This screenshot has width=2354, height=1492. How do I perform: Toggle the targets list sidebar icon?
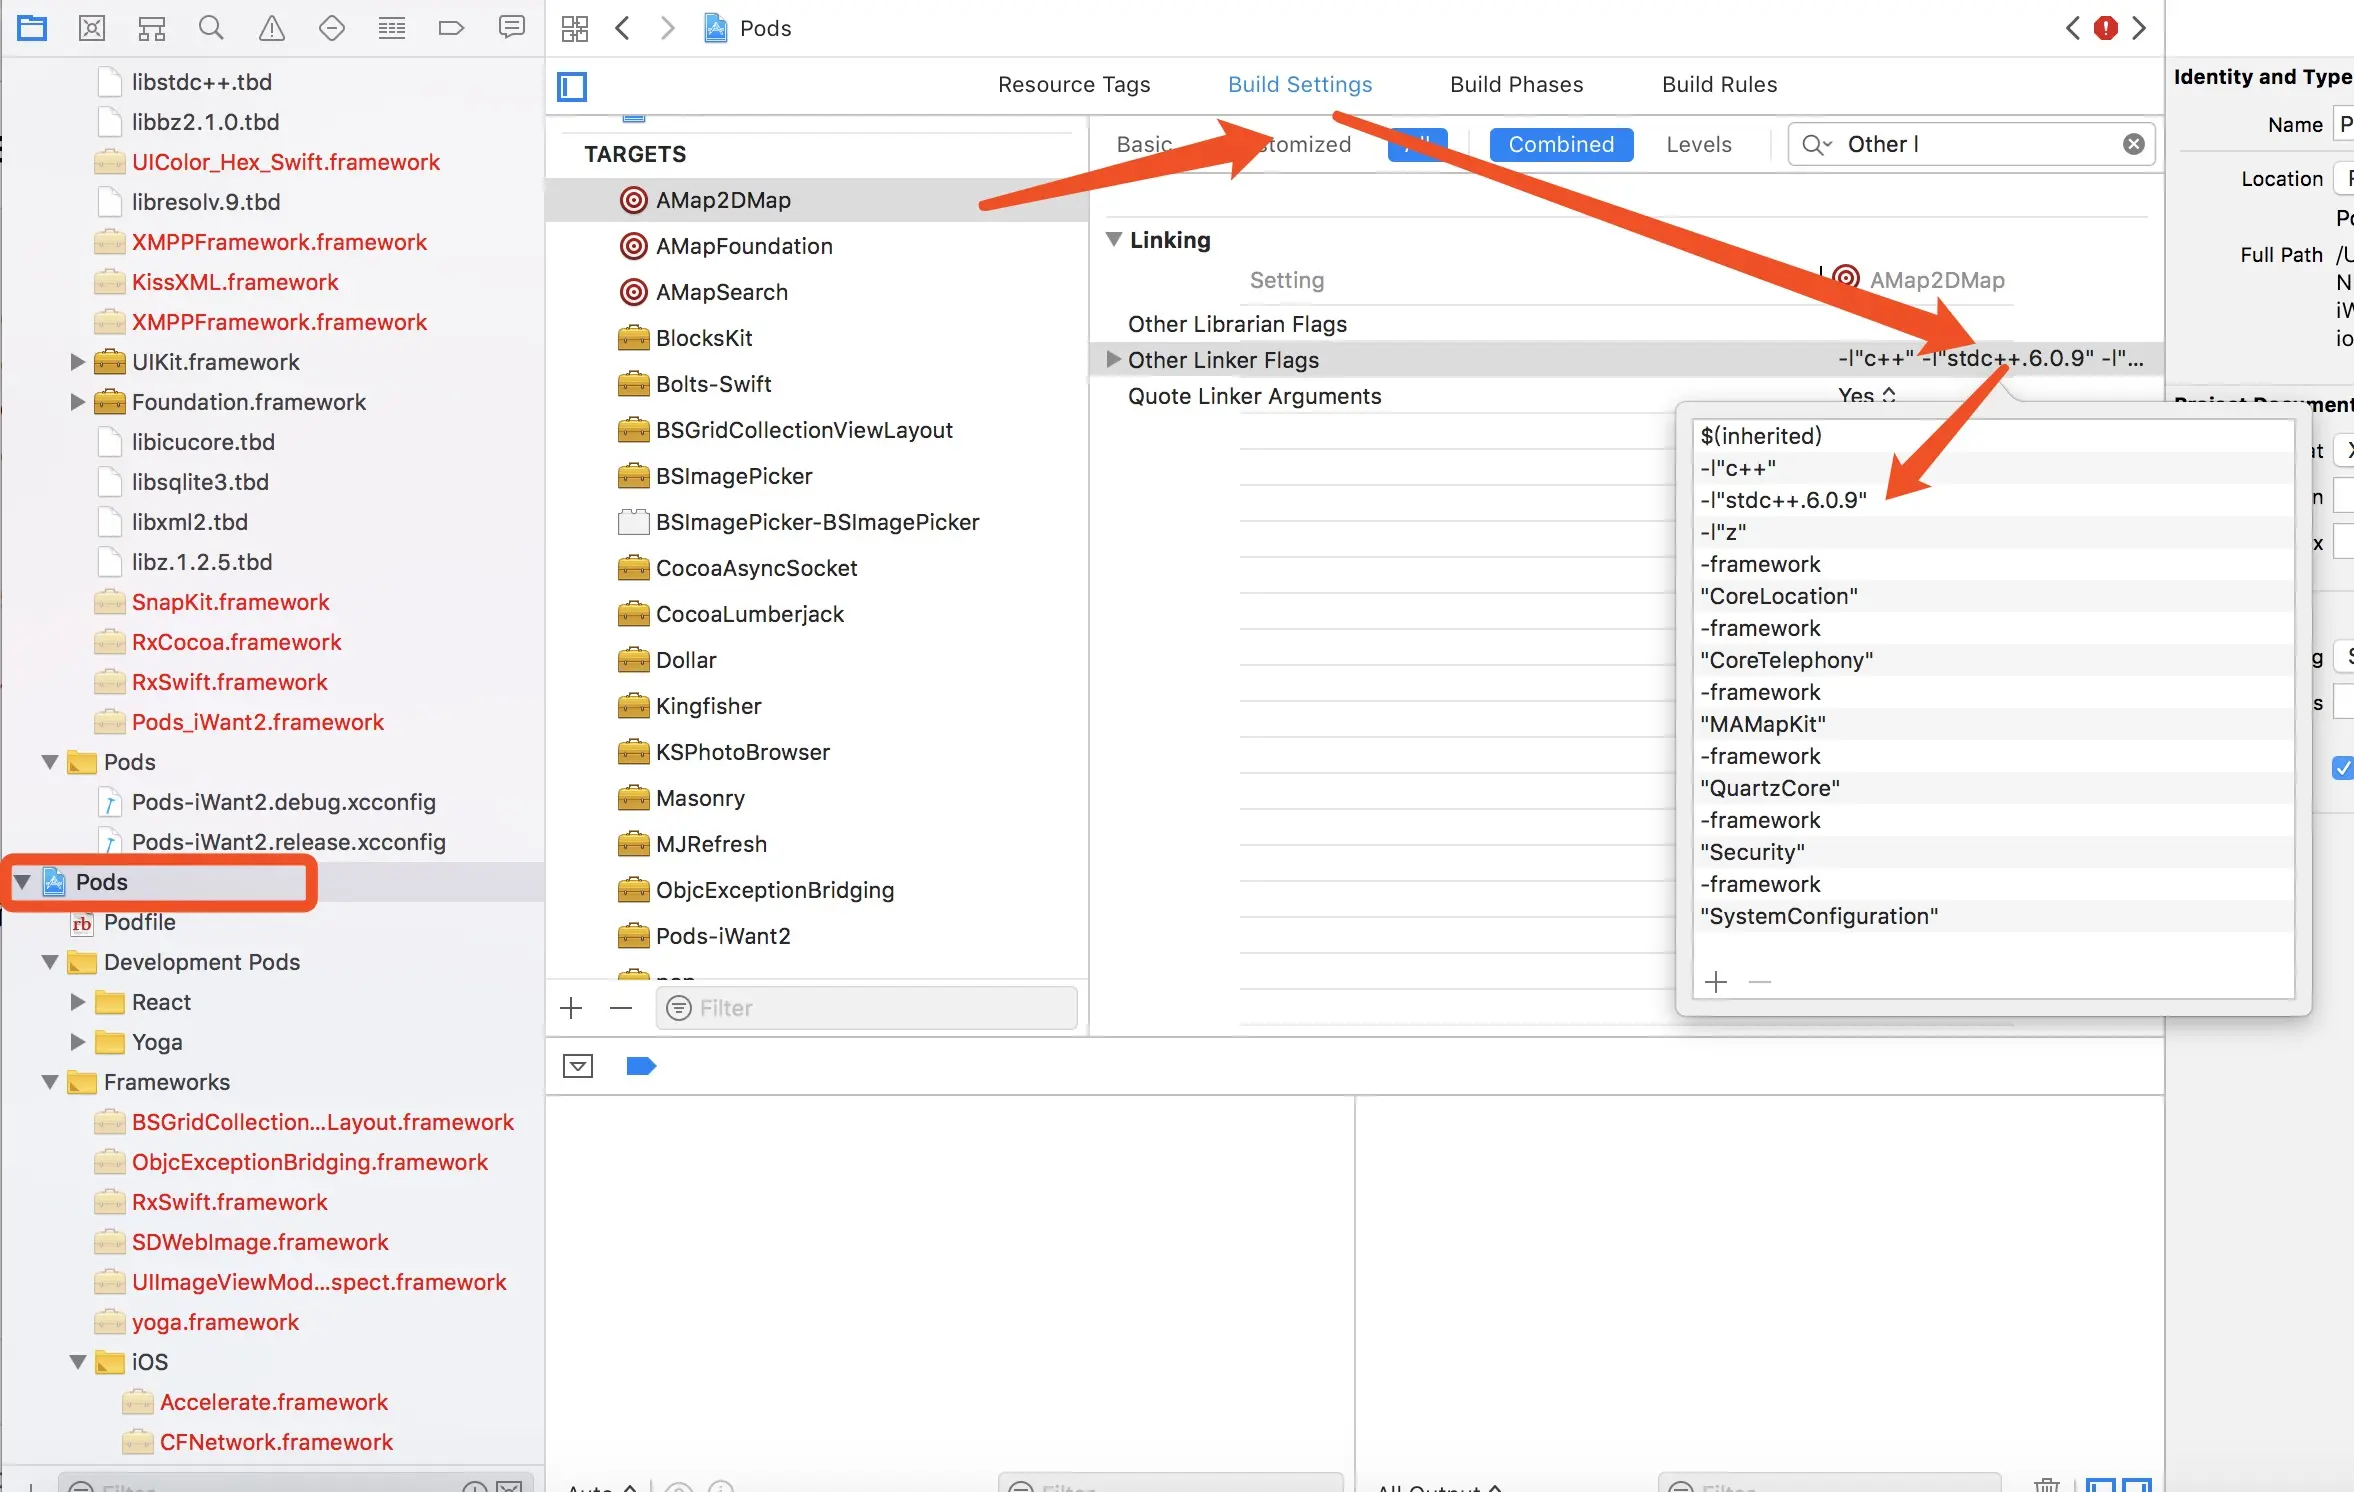(x=572, y=86)
